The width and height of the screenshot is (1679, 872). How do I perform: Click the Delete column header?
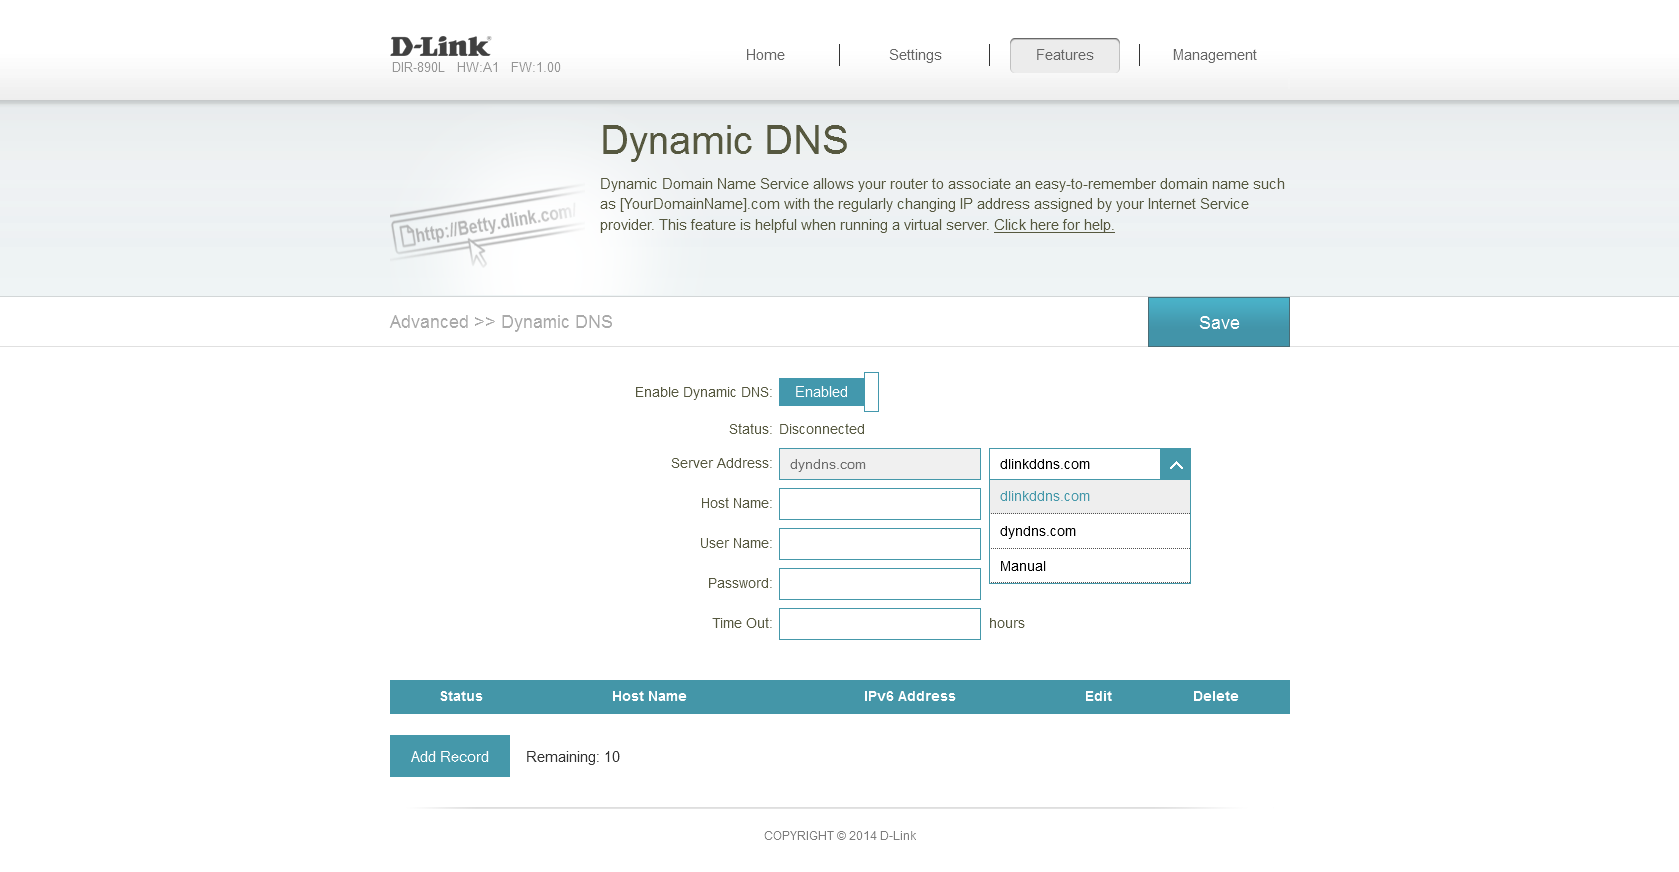1216,696
